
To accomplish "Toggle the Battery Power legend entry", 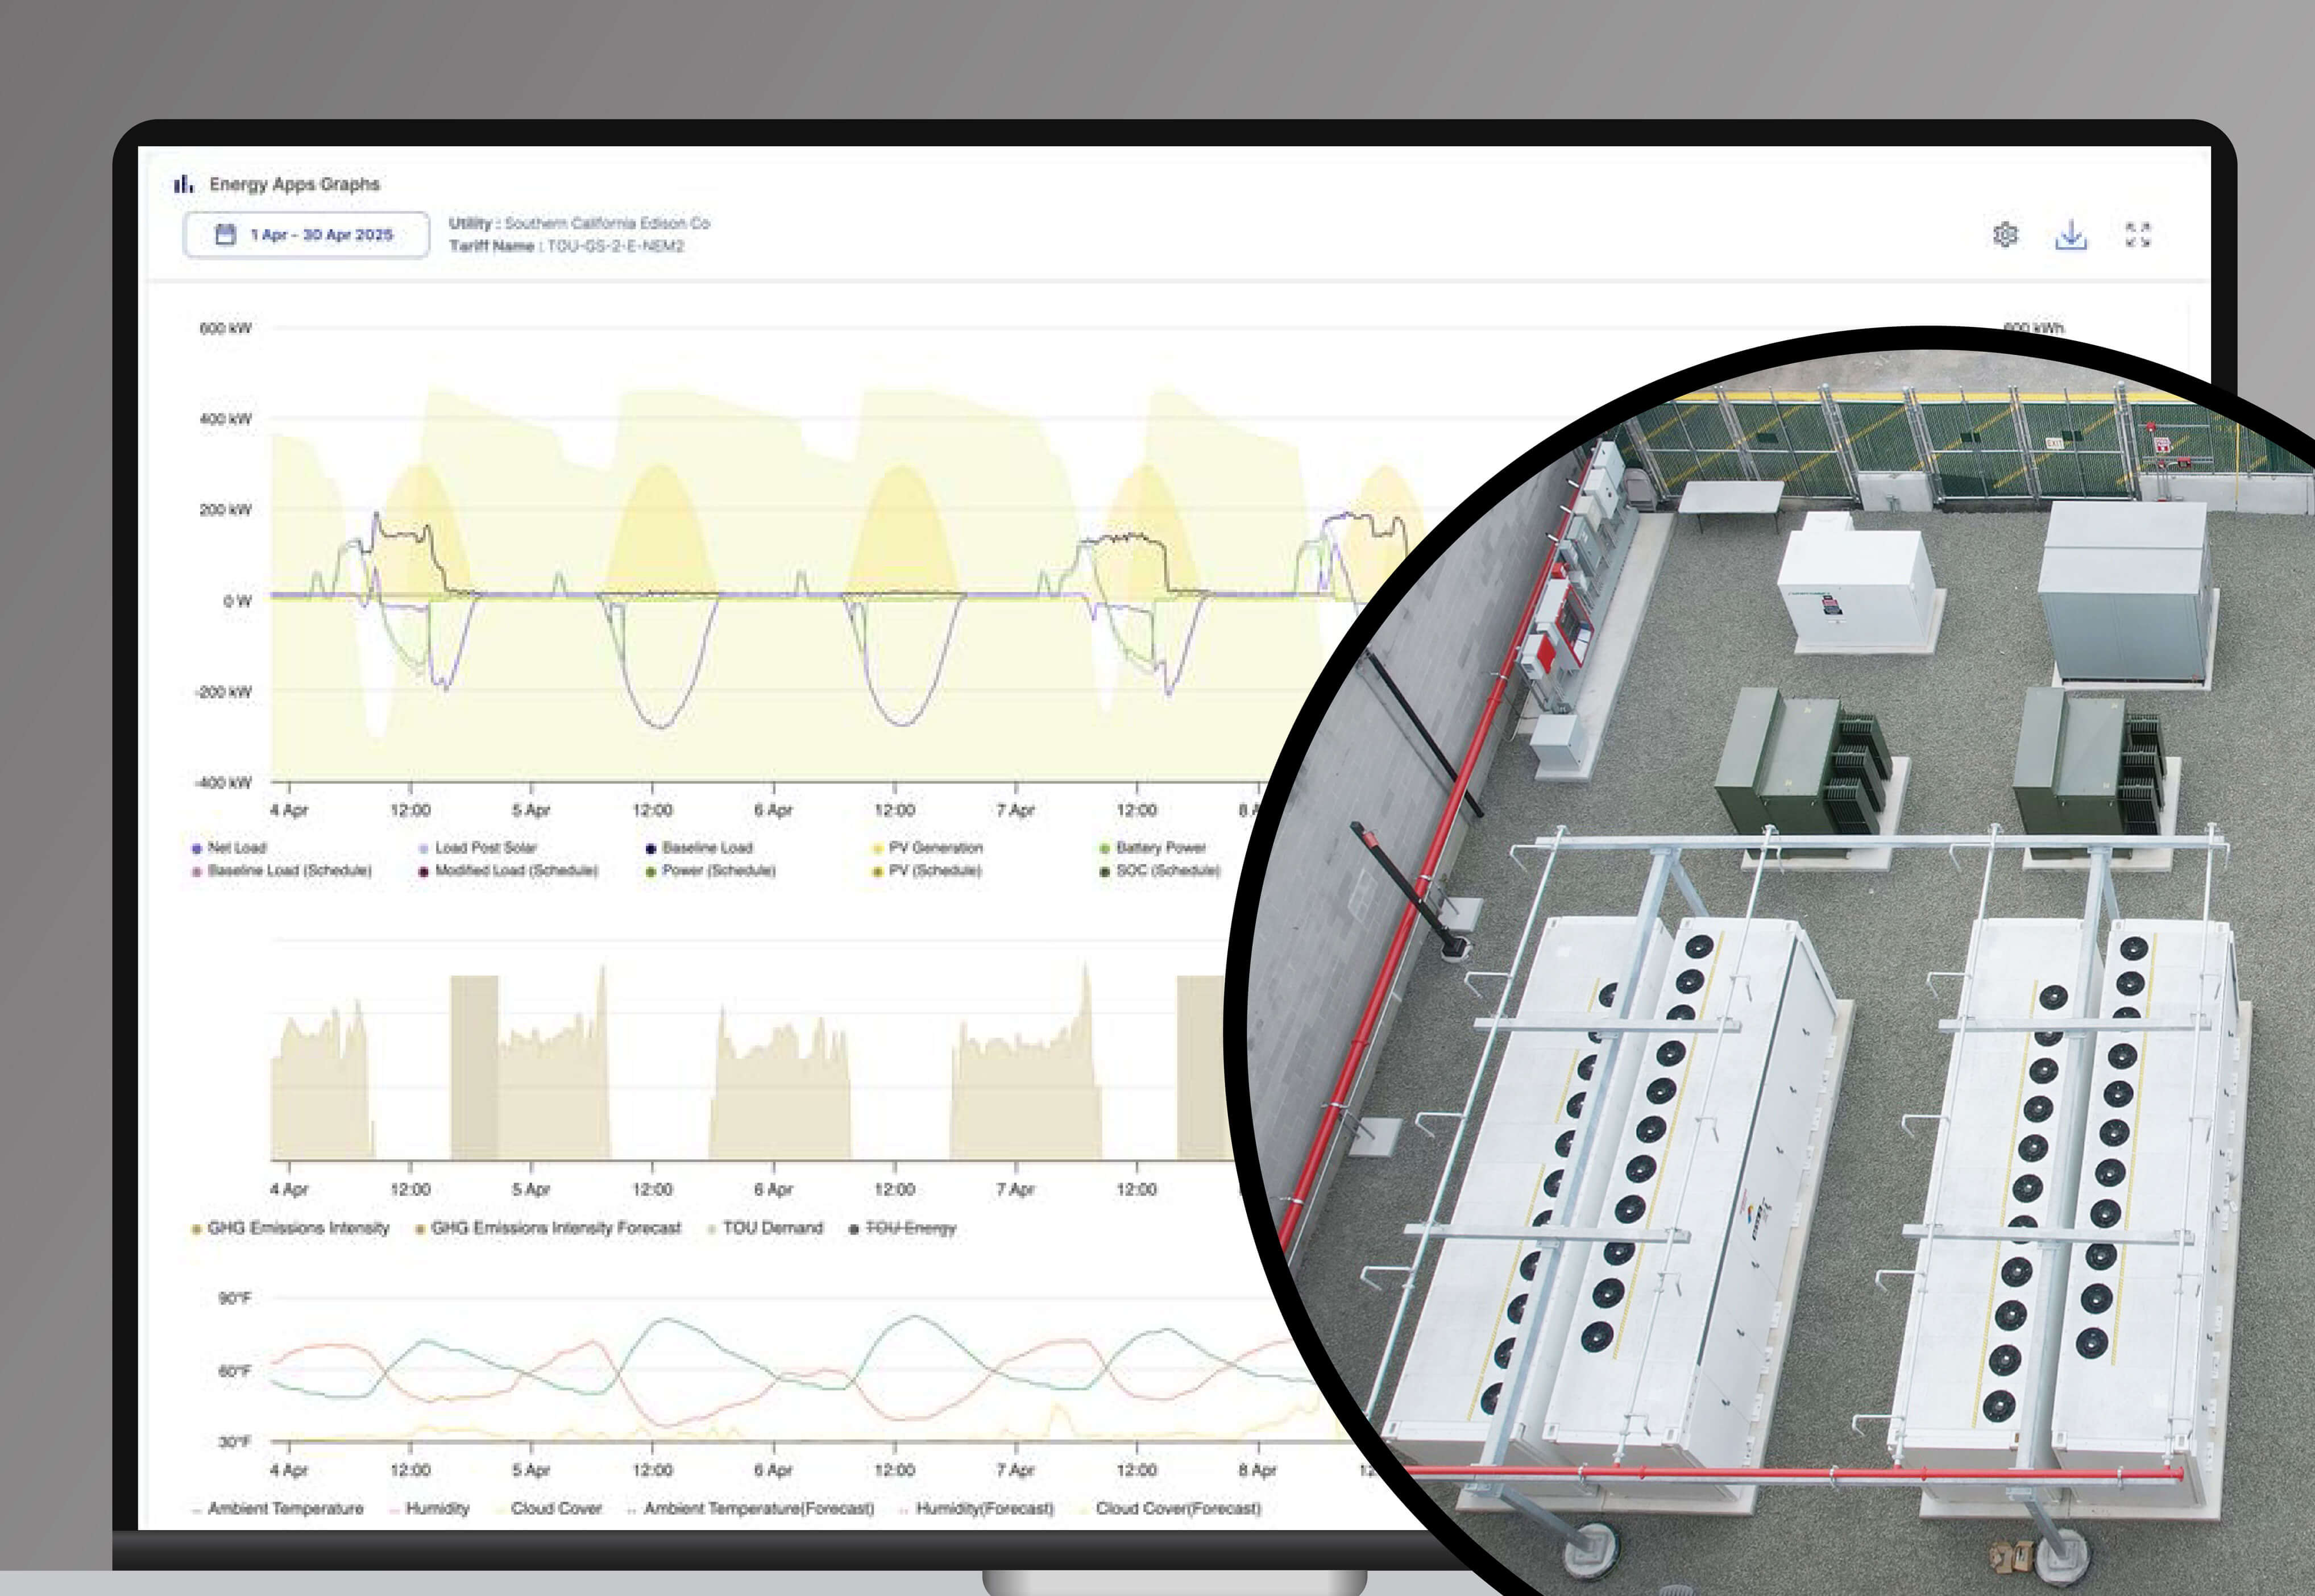I will point(1153,848).
